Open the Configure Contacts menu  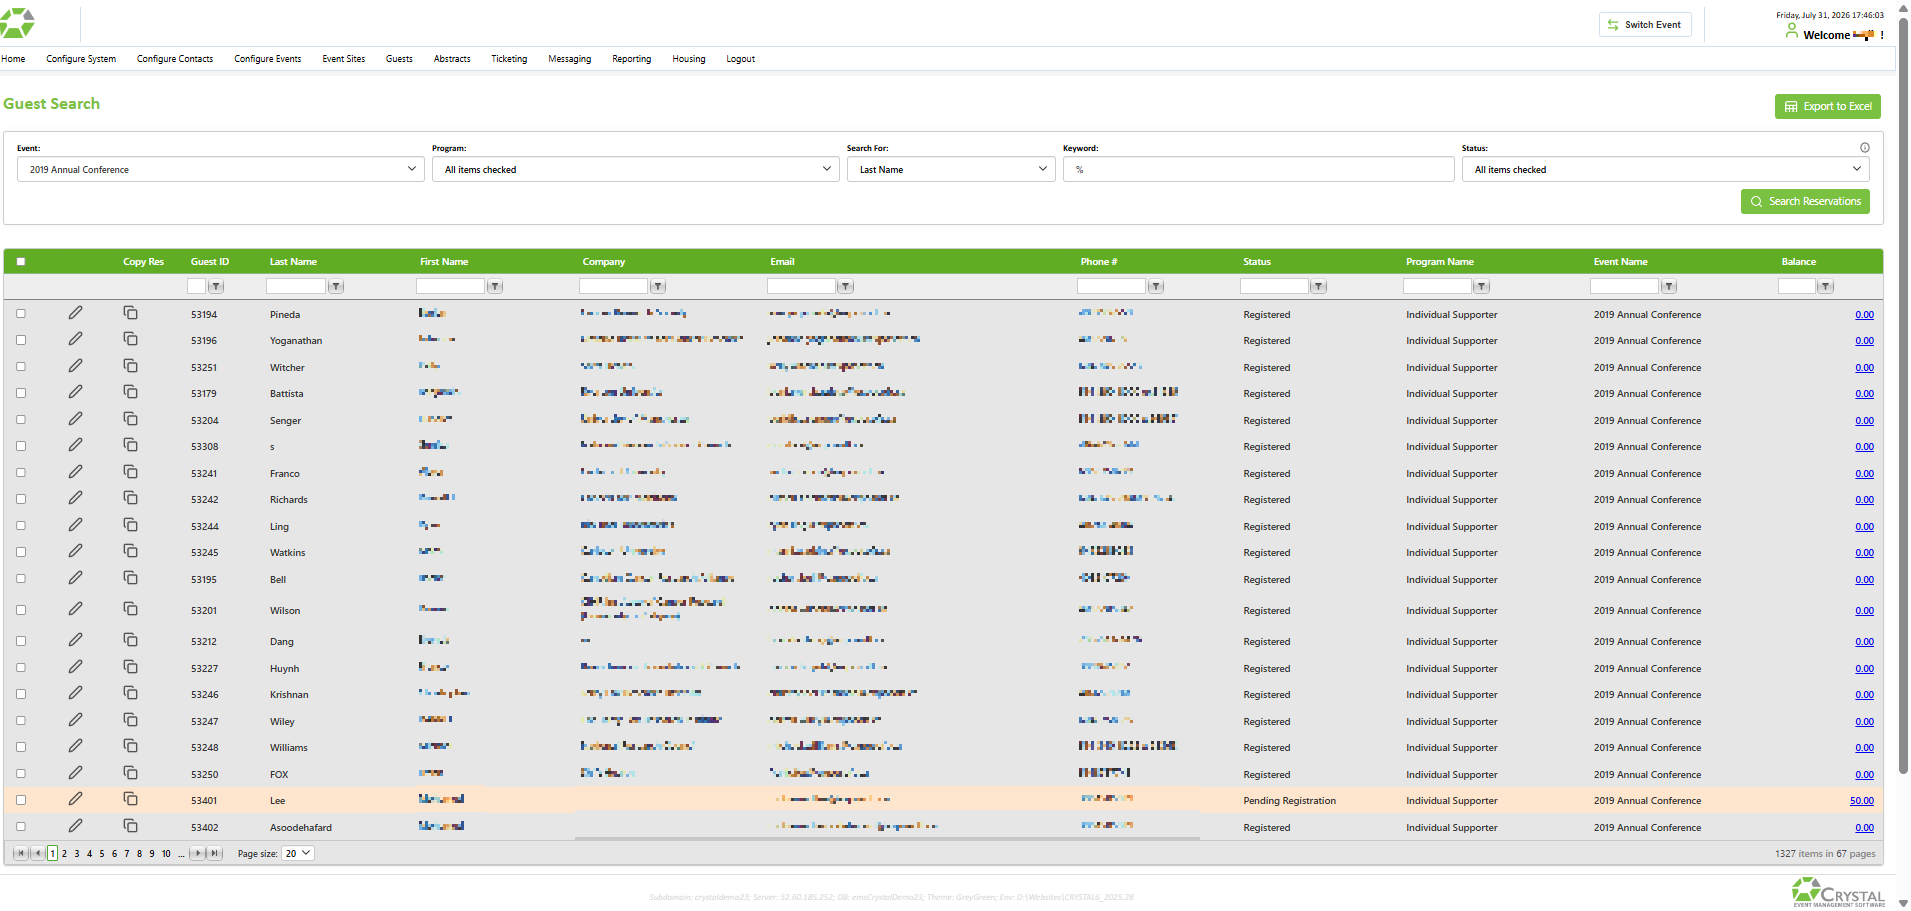tap(175, 59)
